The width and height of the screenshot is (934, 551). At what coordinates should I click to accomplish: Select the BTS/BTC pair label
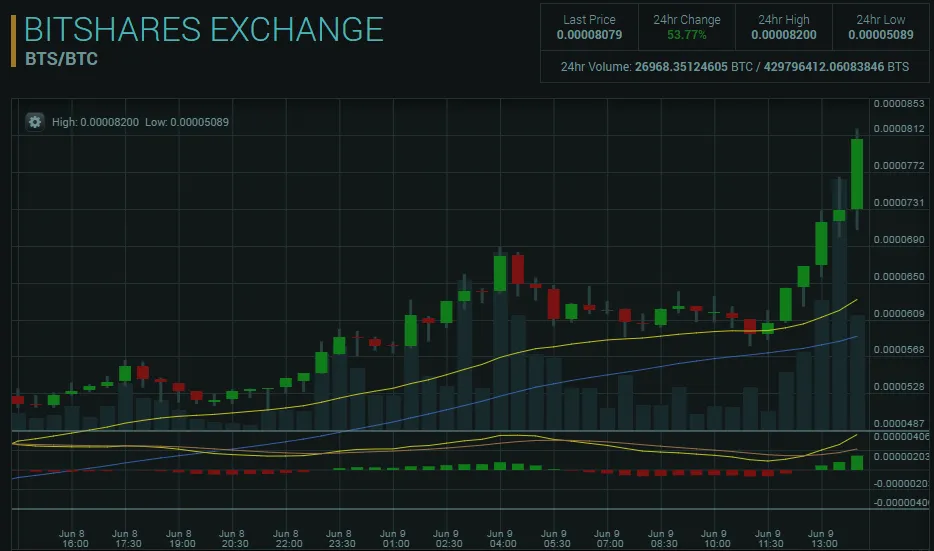click(x=61, y=59)
